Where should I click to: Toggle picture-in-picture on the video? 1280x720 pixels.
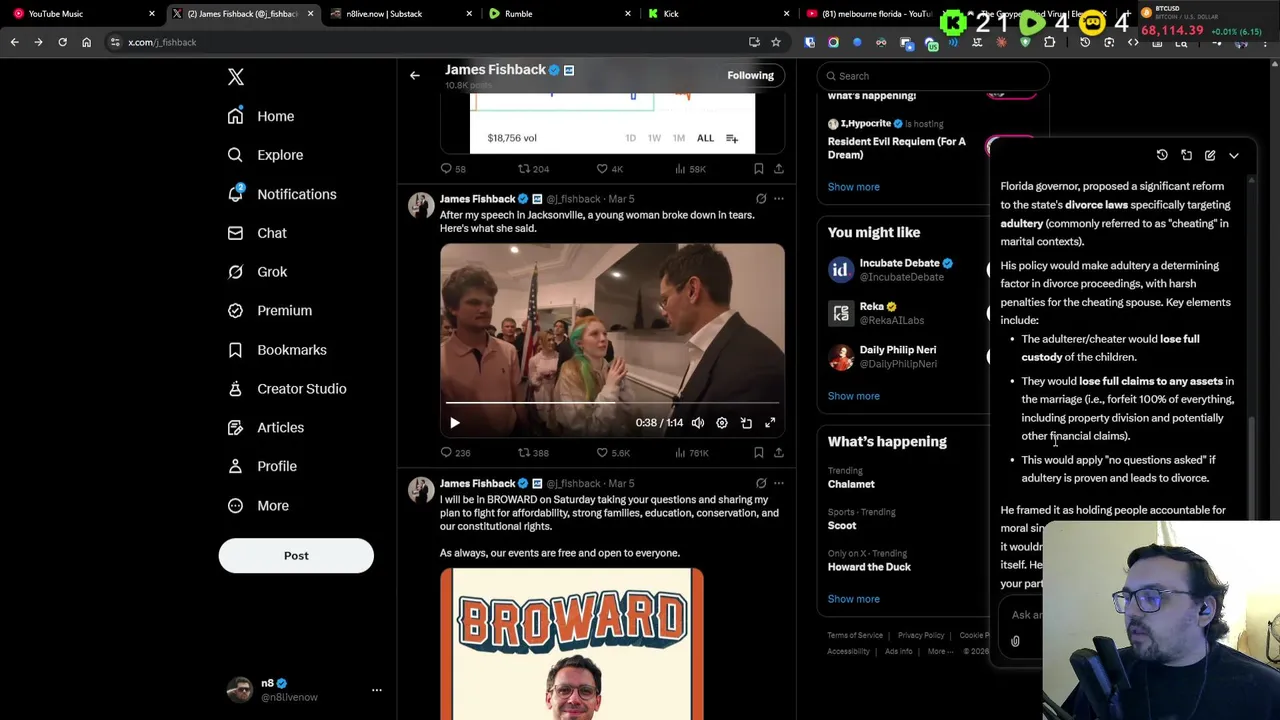[x=746, y=423]
